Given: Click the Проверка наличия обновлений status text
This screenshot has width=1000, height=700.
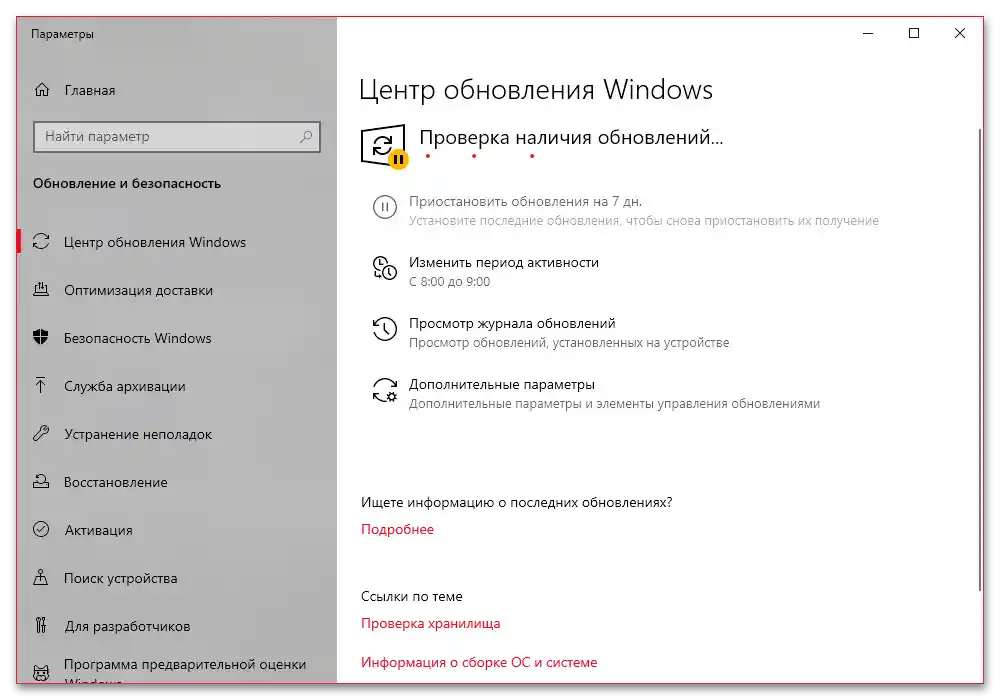Looking at the screenshot, I should [x=571, y=138].
